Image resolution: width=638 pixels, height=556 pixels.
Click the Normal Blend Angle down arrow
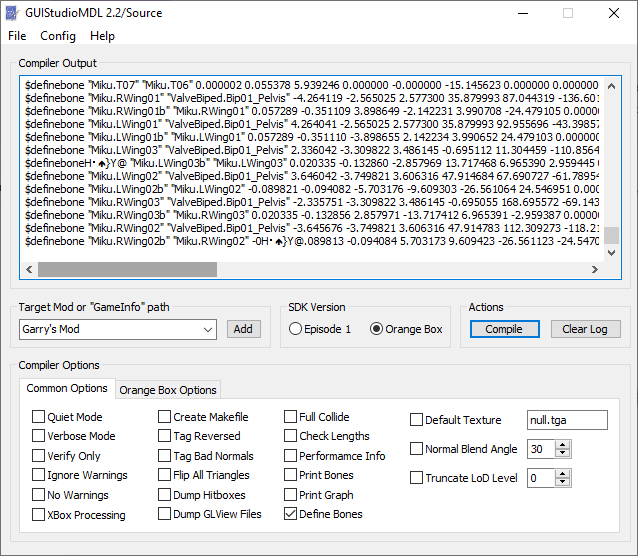[x=563, y=454]
